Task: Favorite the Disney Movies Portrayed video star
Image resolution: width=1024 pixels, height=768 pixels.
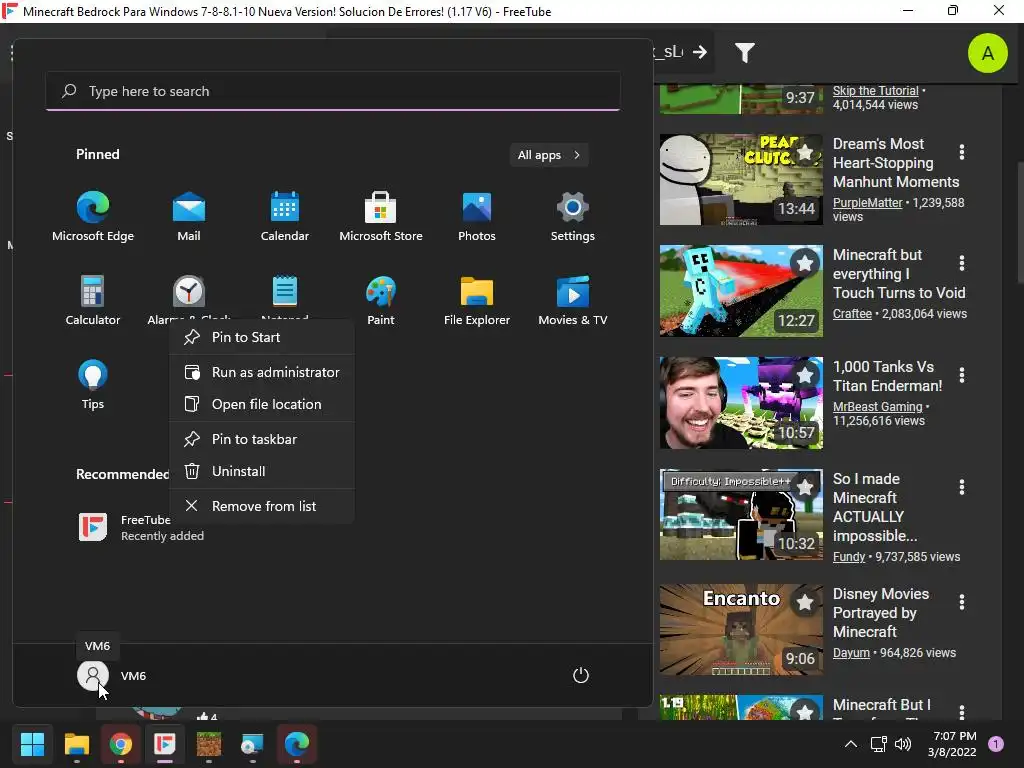Action: [x=805, y=602]
